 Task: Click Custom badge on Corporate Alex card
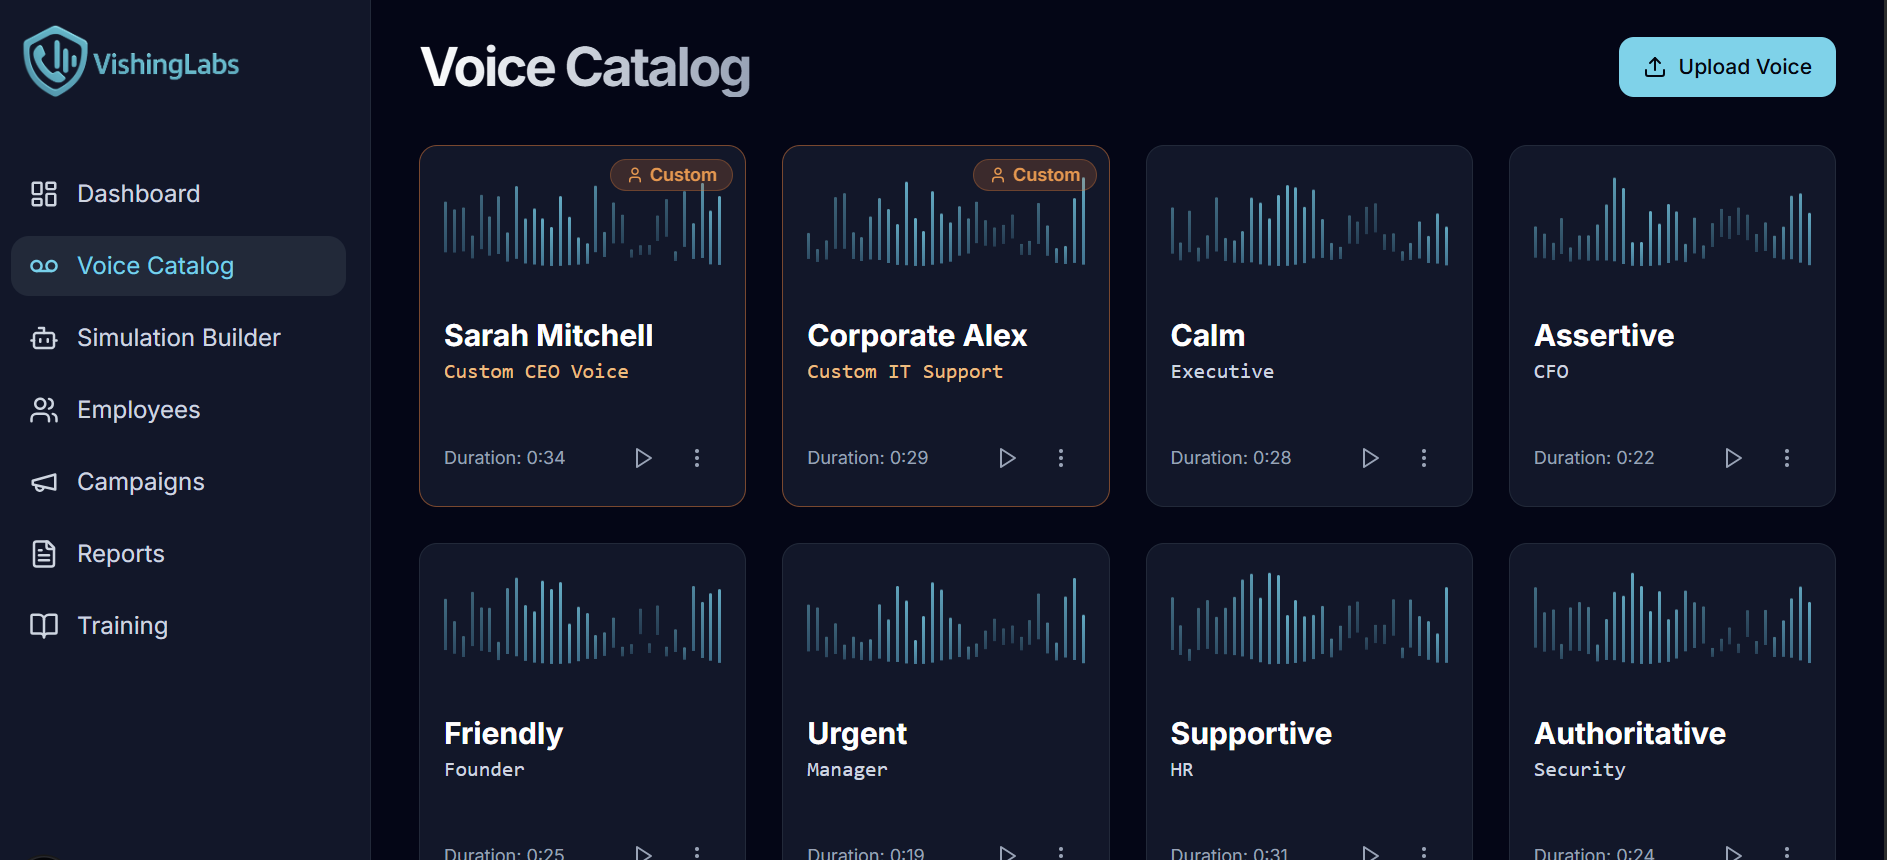(1035, 175)
